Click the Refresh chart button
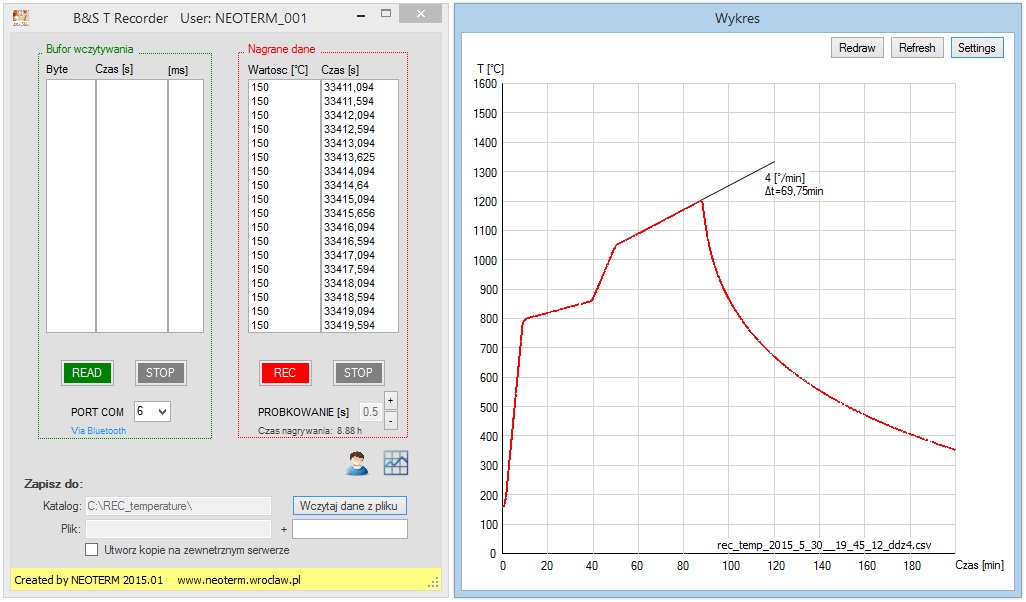Viewport: 1026px width, 602px height. pyautogui.click(x=917, y=48)
